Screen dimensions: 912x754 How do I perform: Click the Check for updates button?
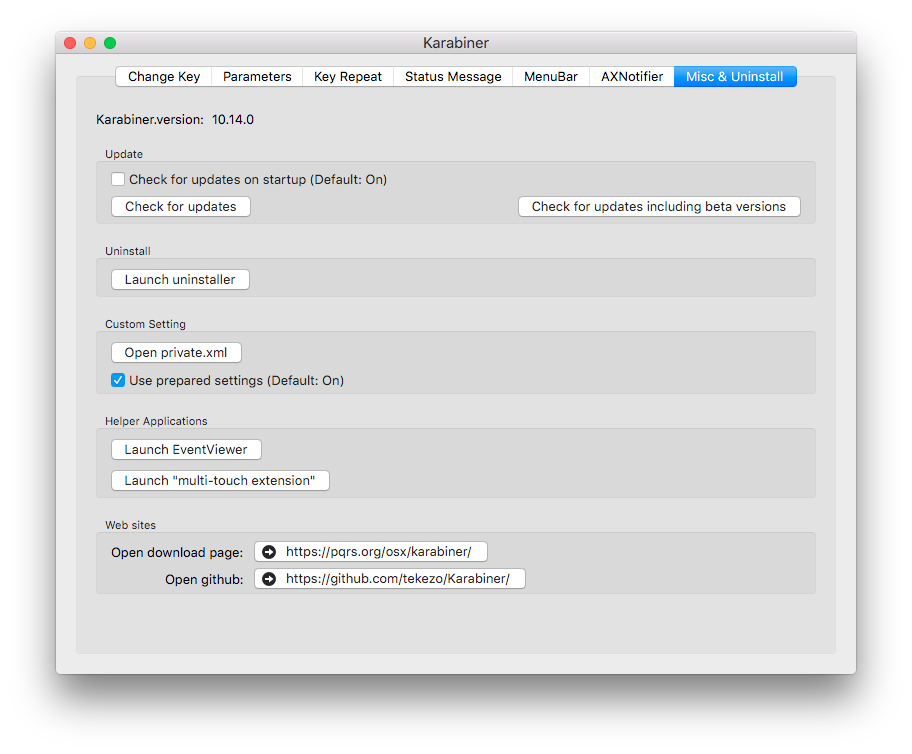[181, 207]
